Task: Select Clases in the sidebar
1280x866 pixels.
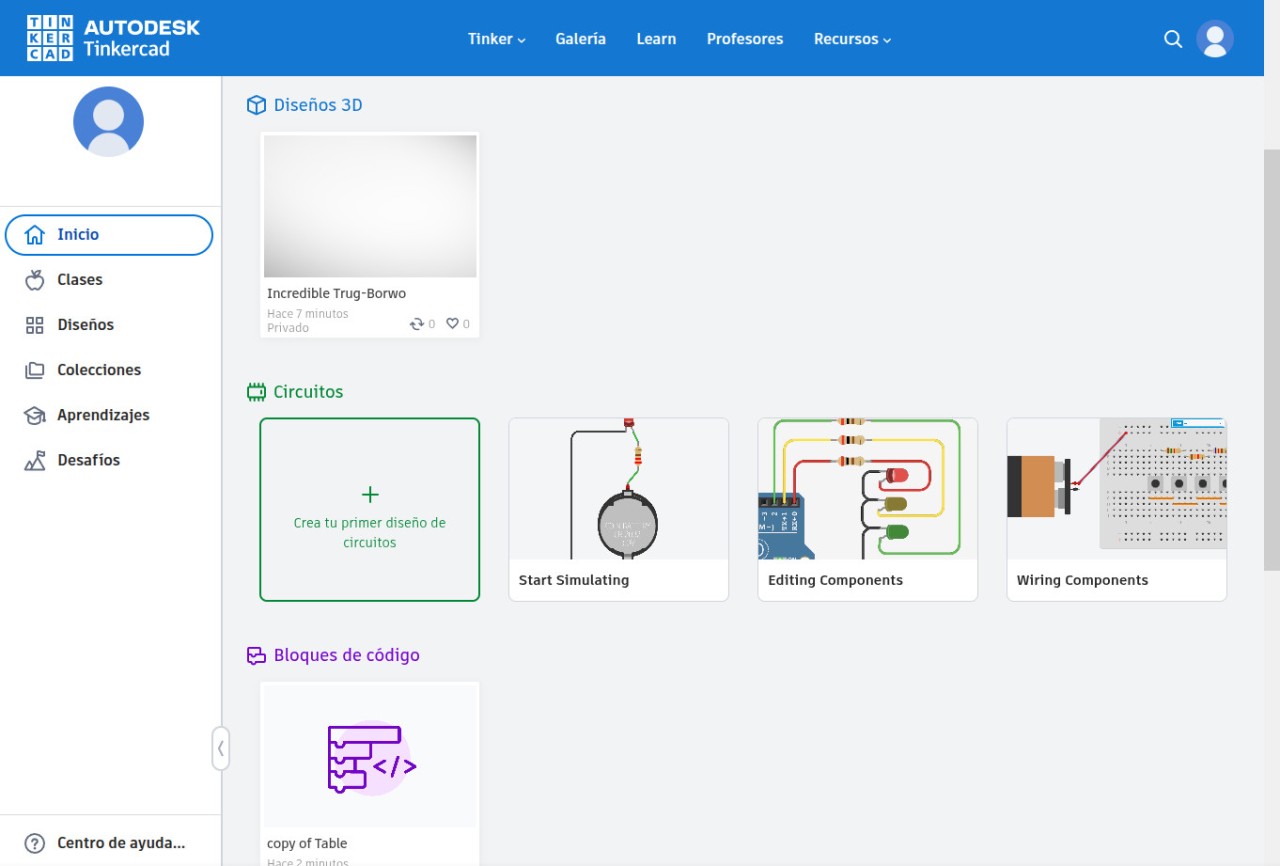Action: [x=80, y=280]
